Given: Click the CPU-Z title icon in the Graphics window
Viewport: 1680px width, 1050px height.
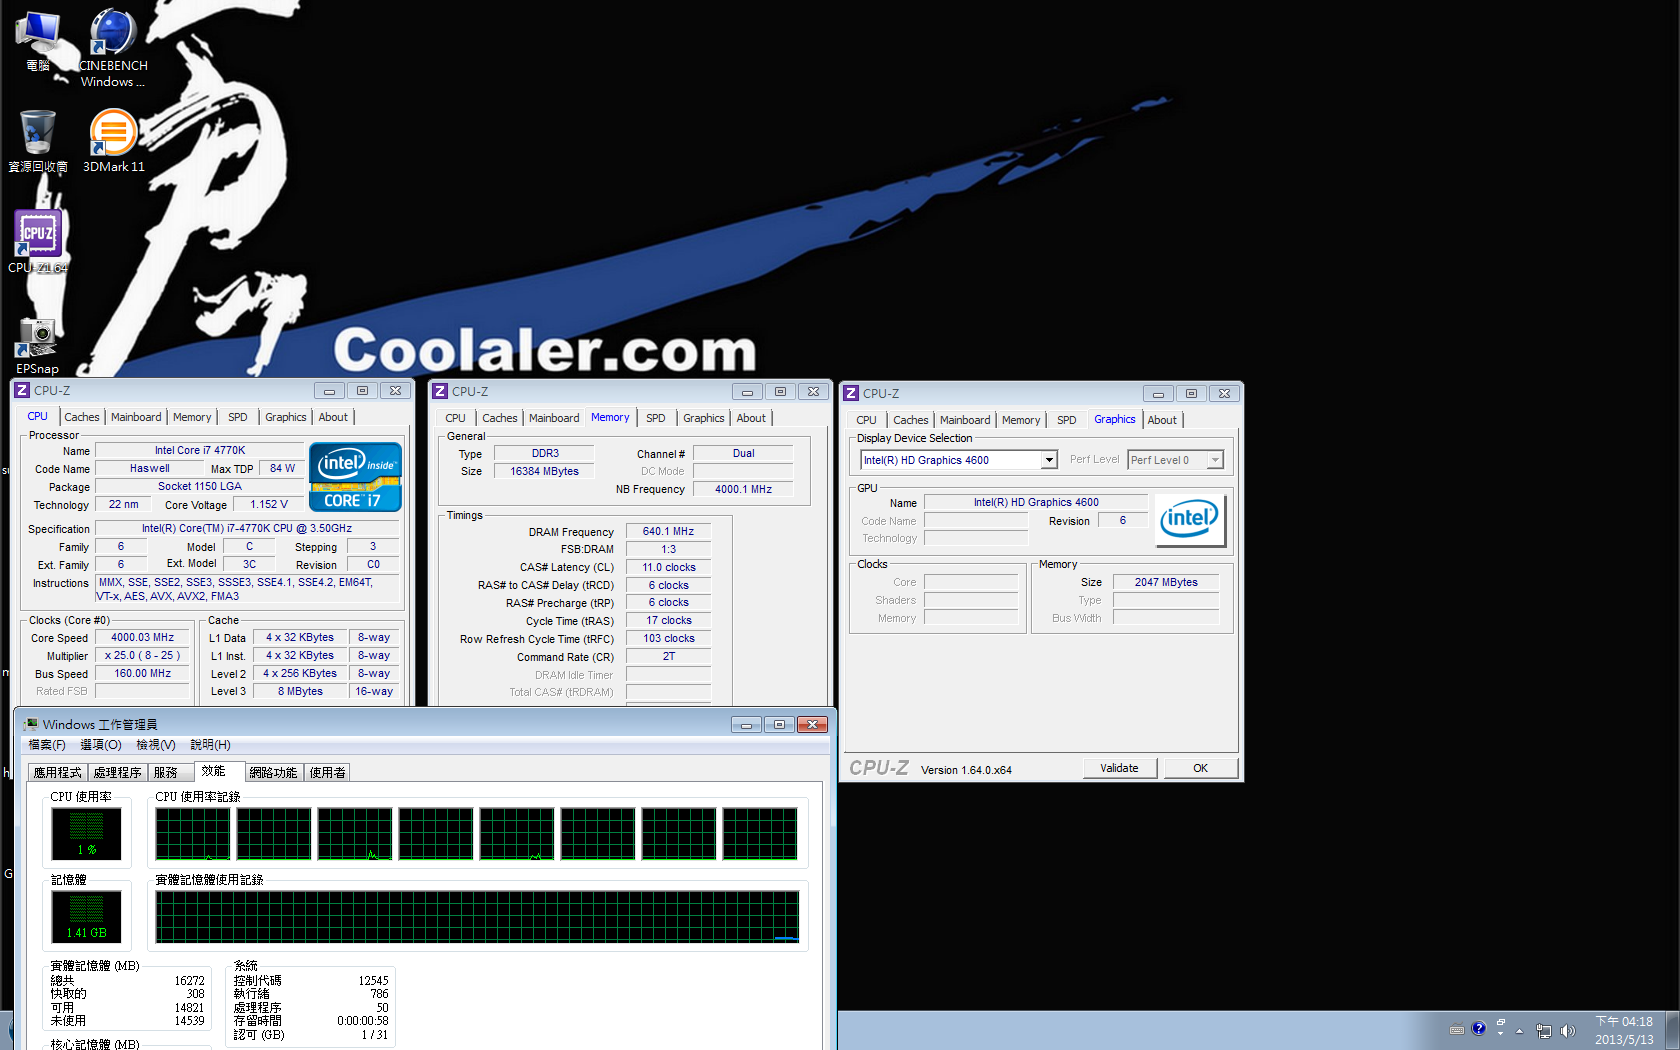Looking at the screenshot, I should 851,393.
